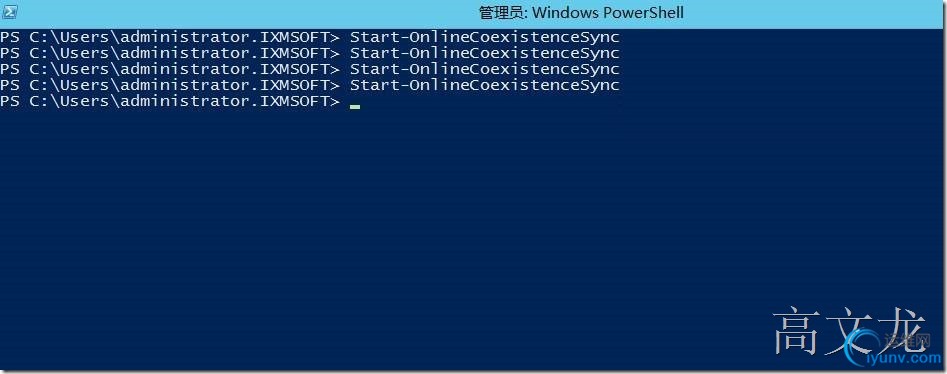947x374 pixels.
Task: Click the 文 character in the watermark
Action: point(850,330)
